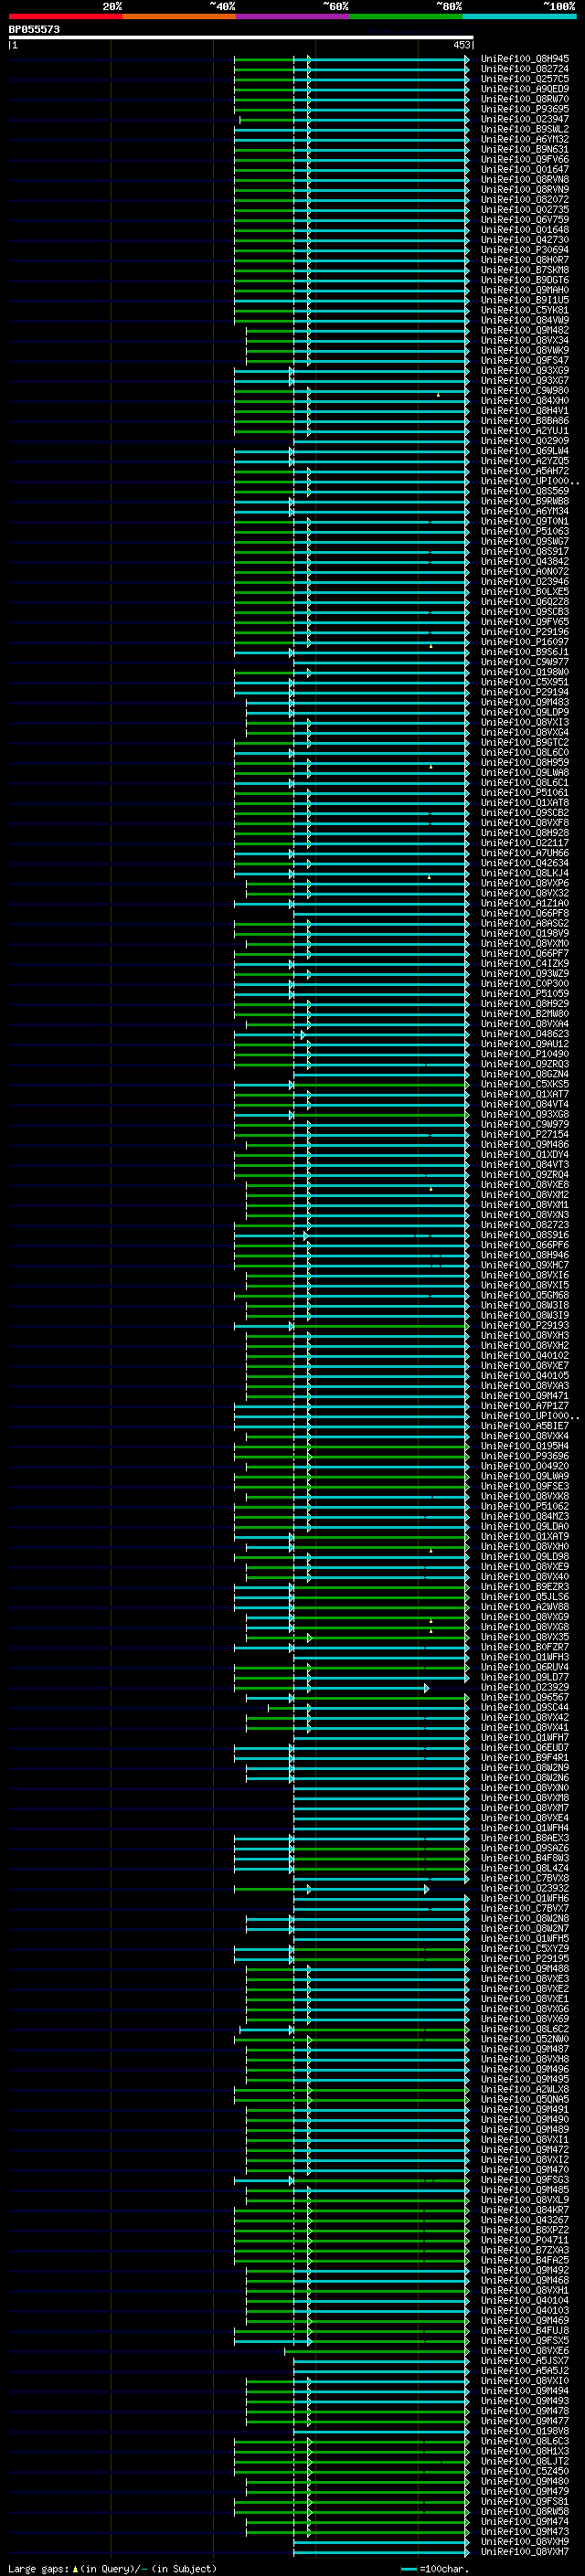Click the UniRef100_Q8RVN8 label
The height and width of the screenshot is (2576, 585).
(525, 179)
